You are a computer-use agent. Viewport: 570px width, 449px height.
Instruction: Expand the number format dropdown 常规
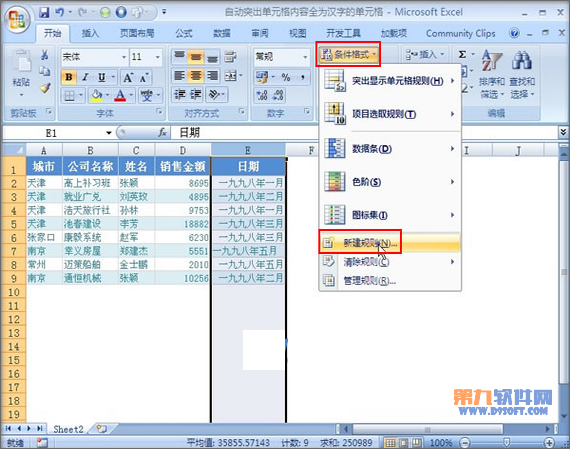click(305, 57)
